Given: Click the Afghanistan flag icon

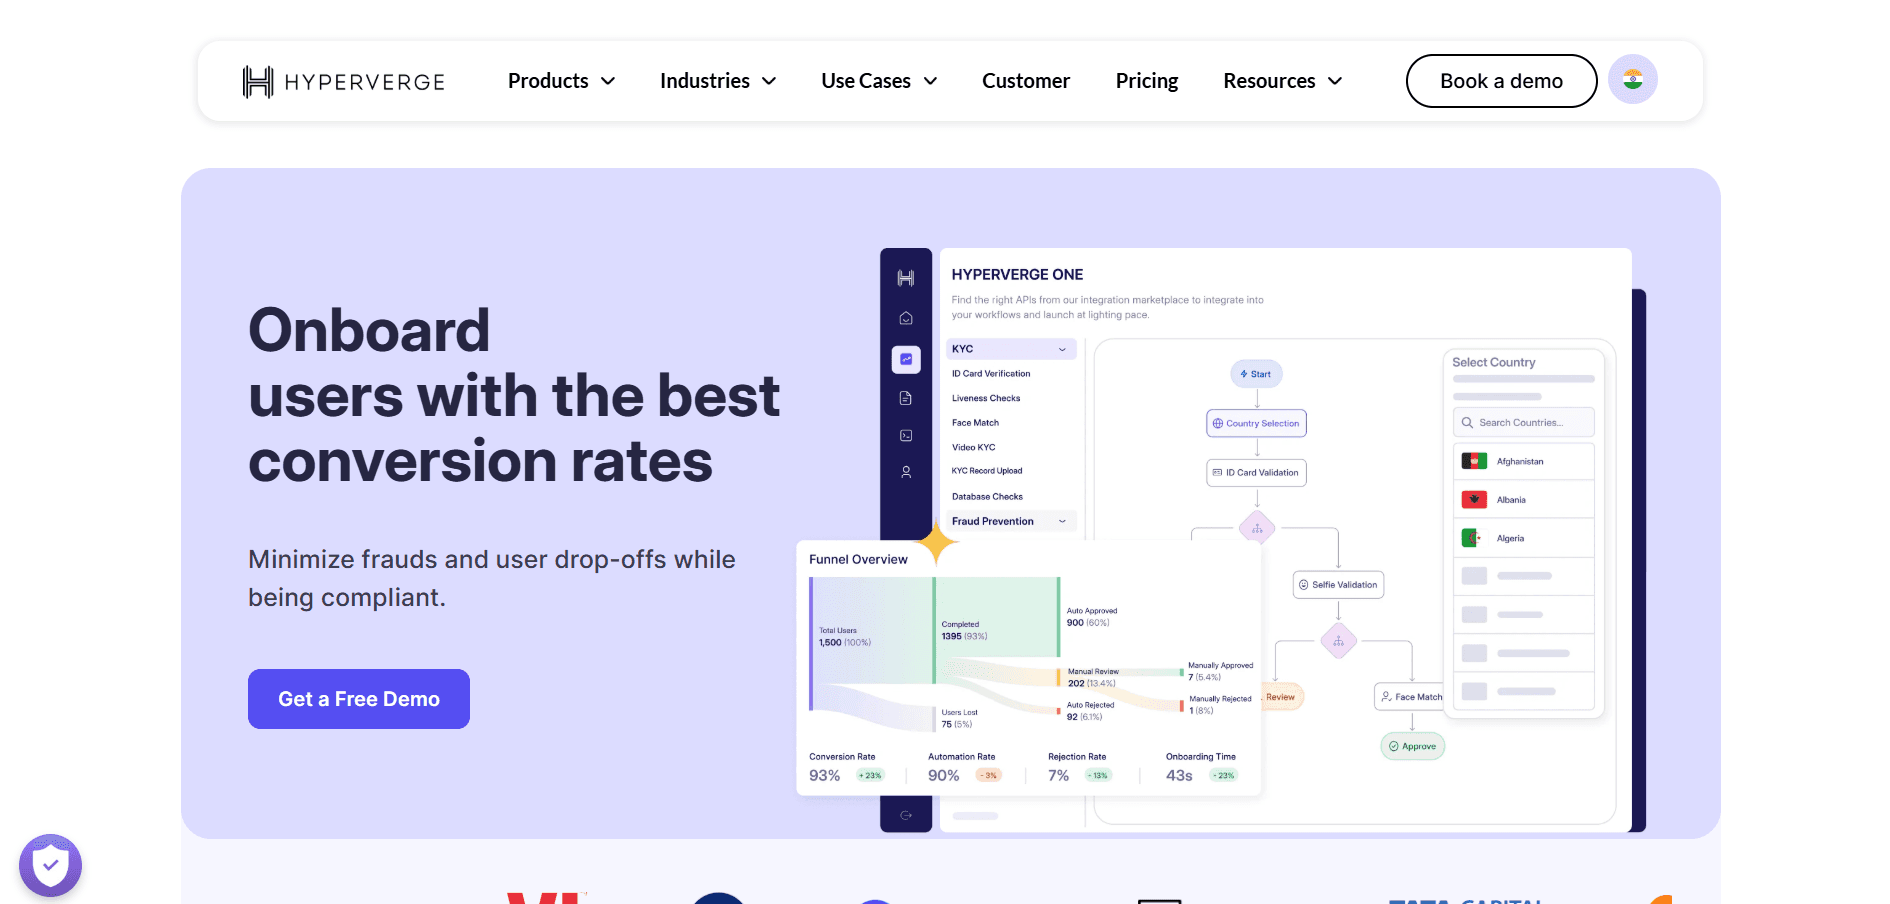Looking at the screenshot, I should [x=1474, y=461].
